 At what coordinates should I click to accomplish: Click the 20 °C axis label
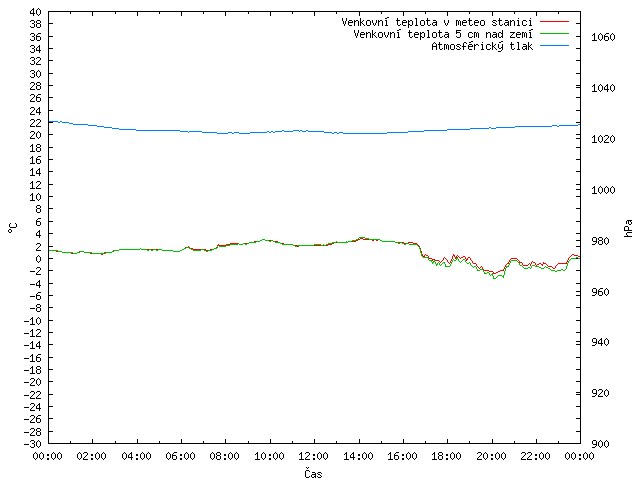click(36, 135)
